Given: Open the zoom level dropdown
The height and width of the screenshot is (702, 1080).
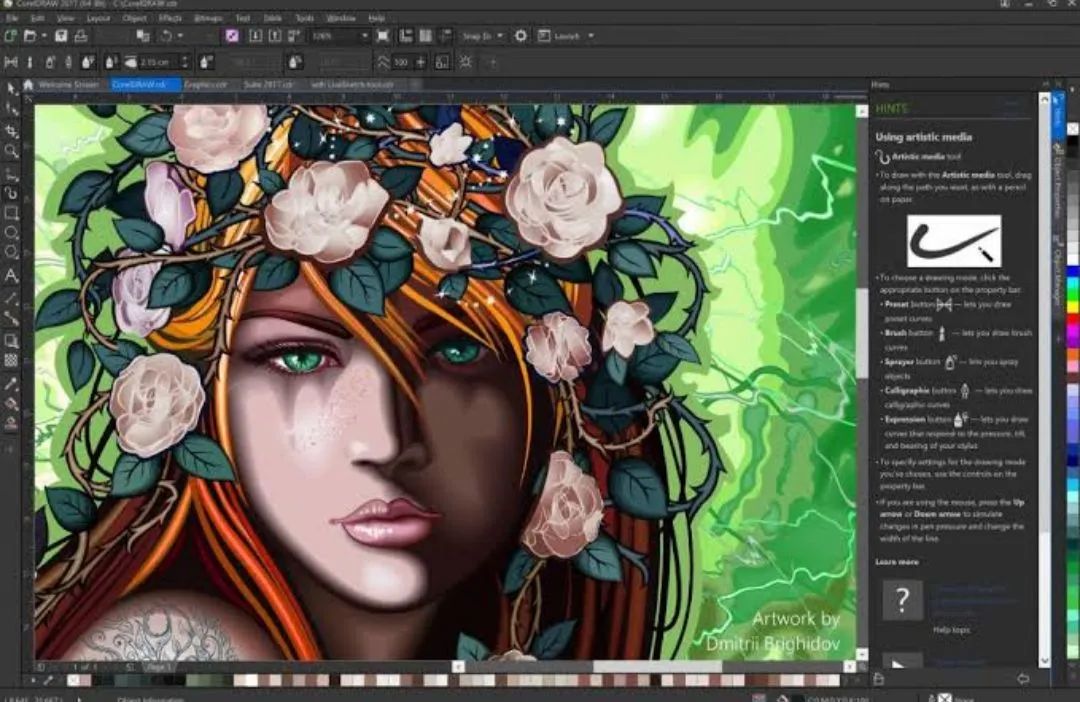Looking at the screenshot, I should point(365,36).
